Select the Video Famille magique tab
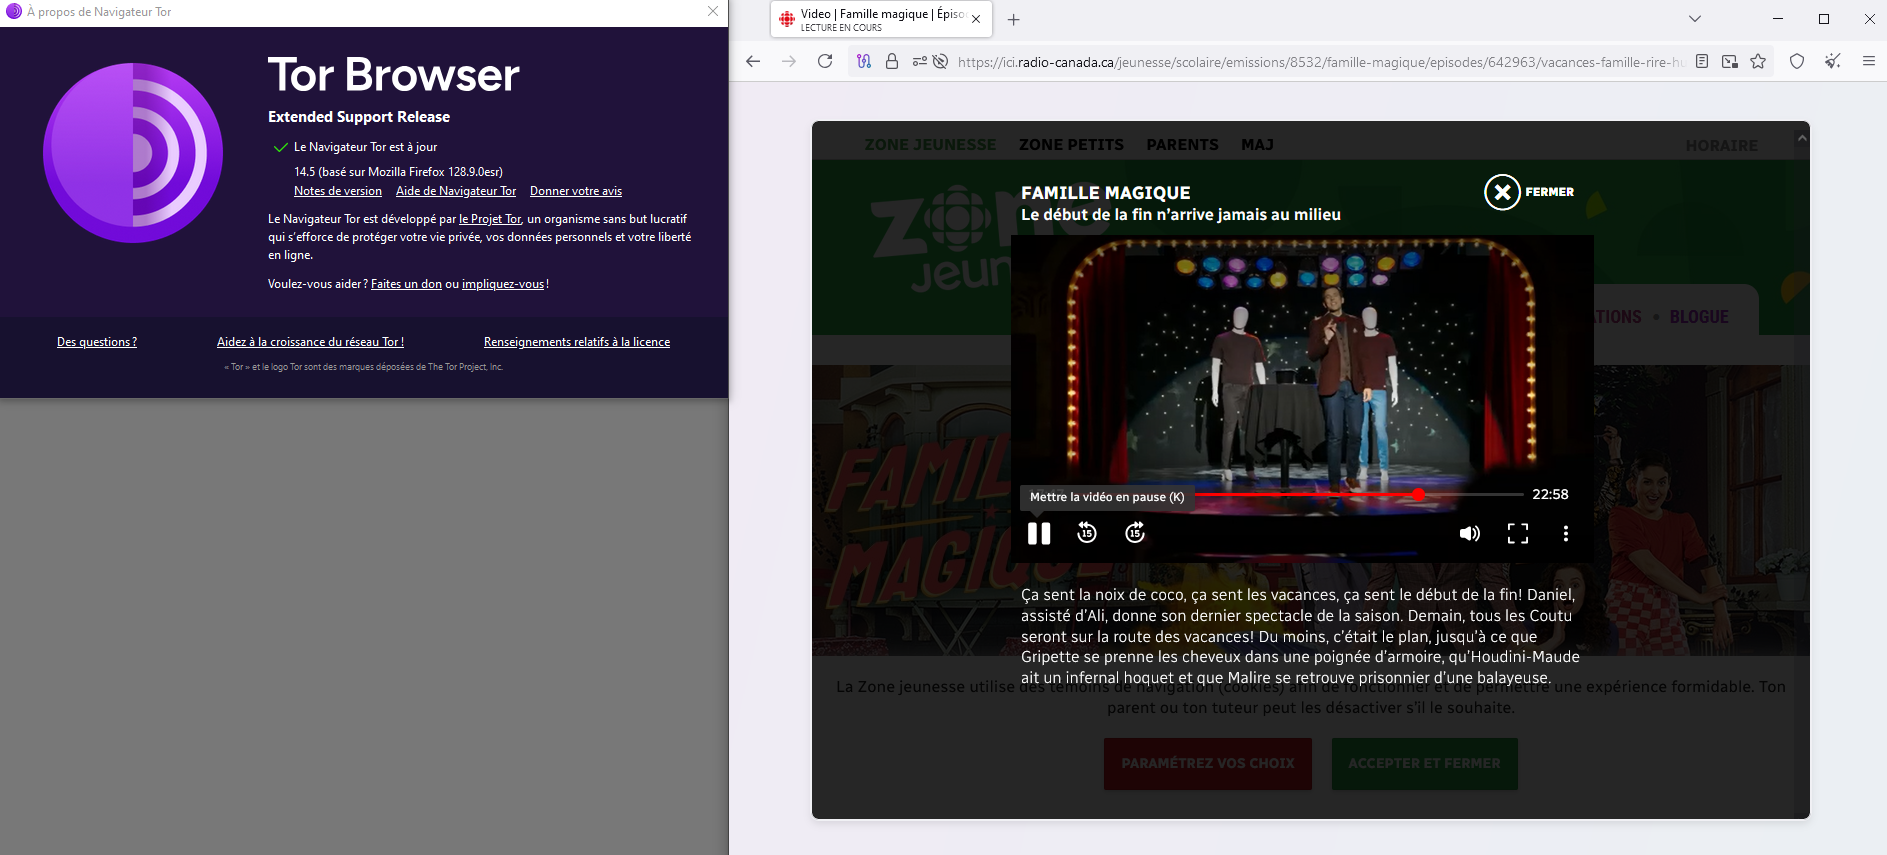The height and width of the screenshot is (855, 1887). [881, 20]
